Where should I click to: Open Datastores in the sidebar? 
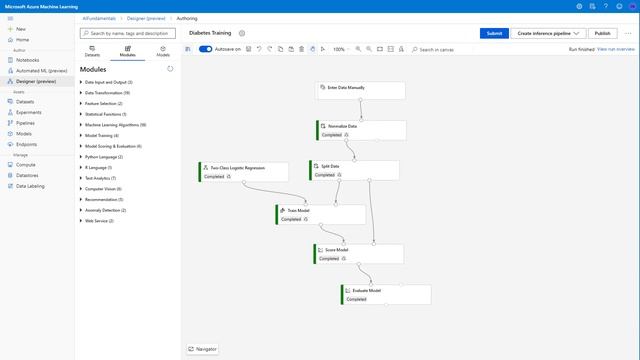pyautogui.click(x=23, y=175)
